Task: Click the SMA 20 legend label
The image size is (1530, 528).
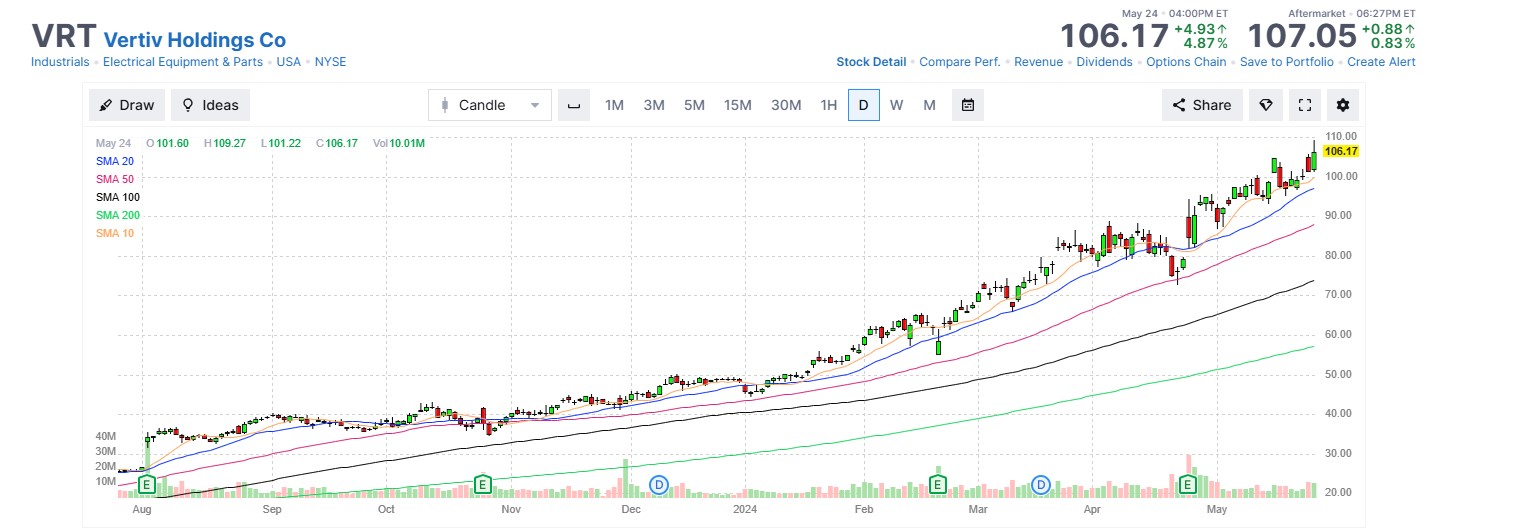Action: 115,161
